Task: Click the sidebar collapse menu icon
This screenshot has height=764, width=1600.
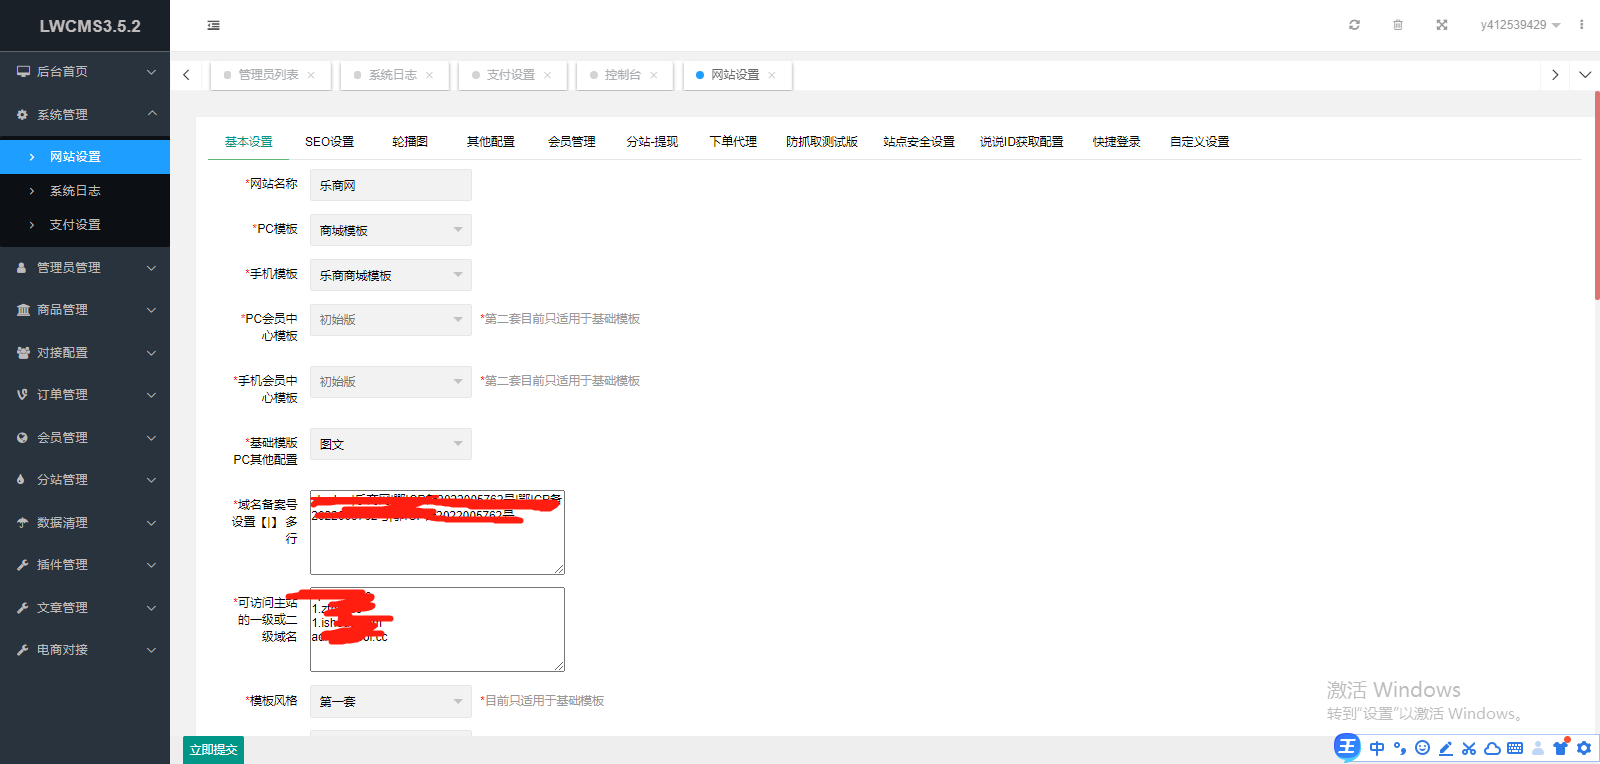Action: coord(213,25)
